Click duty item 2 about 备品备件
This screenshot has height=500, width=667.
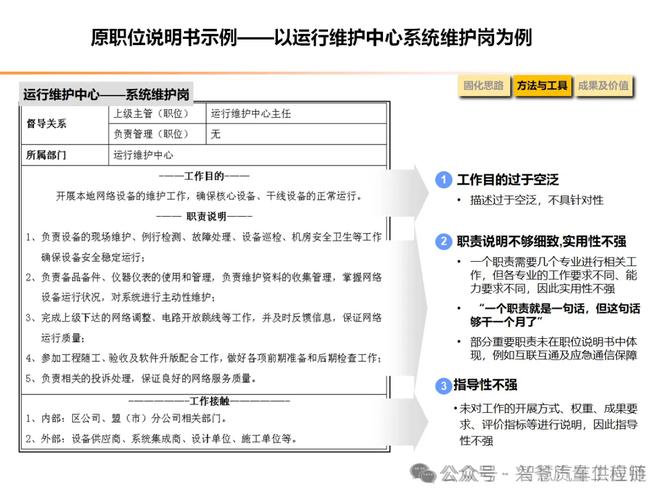[203, 287]
